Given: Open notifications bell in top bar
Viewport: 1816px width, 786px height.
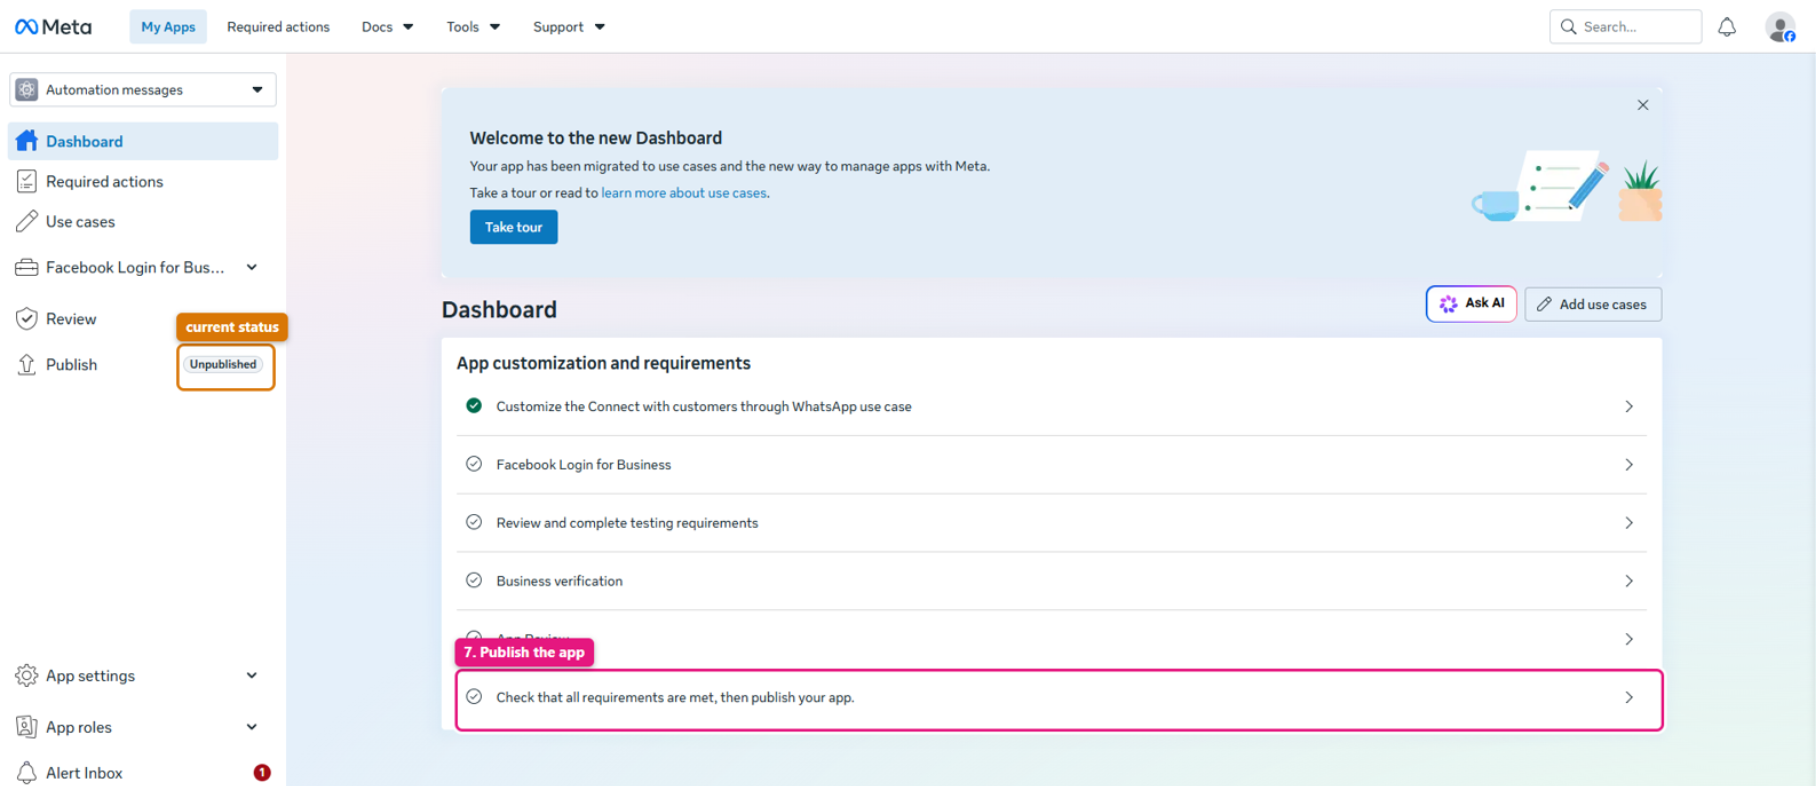Looking at the screenshot, I should pos(1727,27).
